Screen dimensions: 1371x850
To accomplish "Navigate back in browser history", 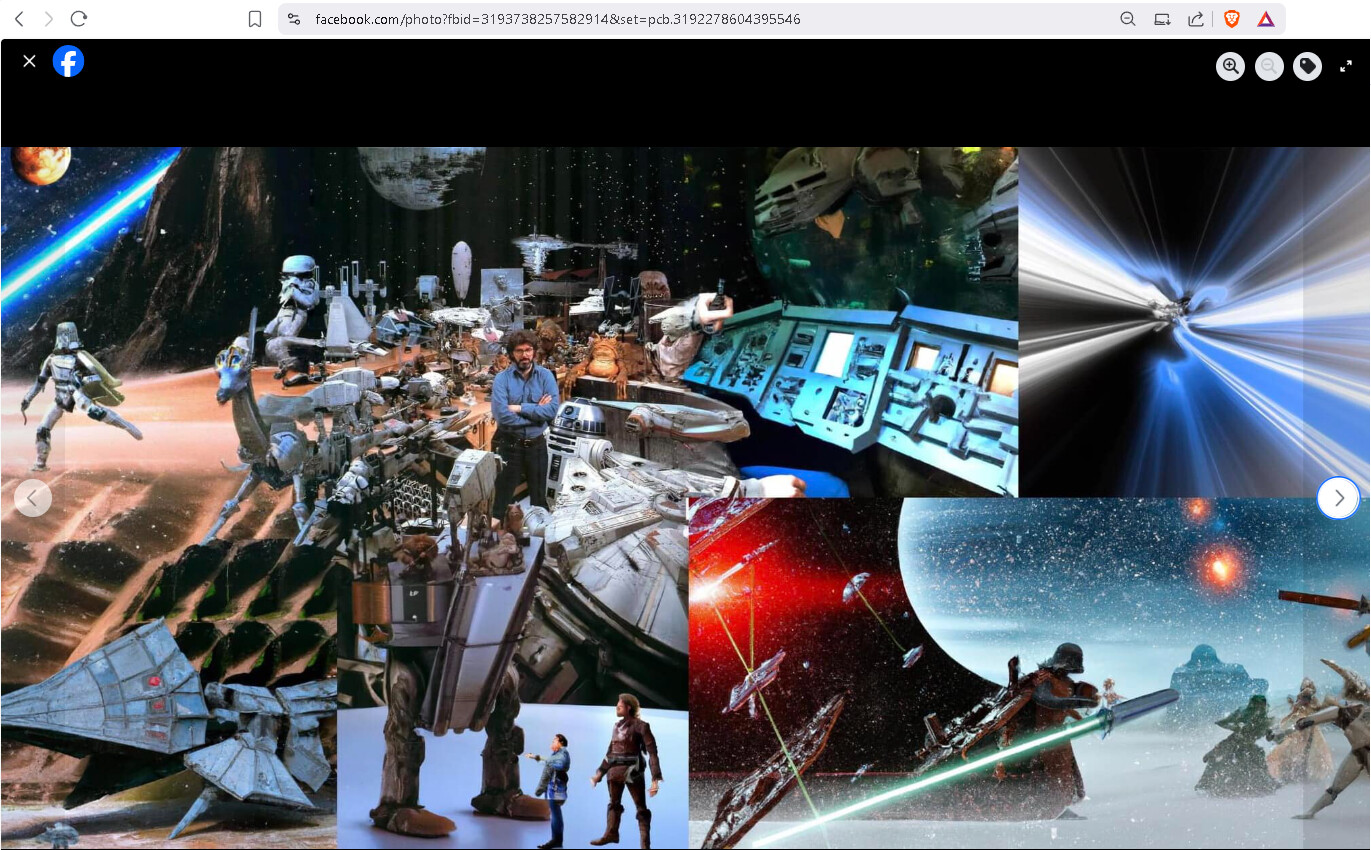I will 19,19.
